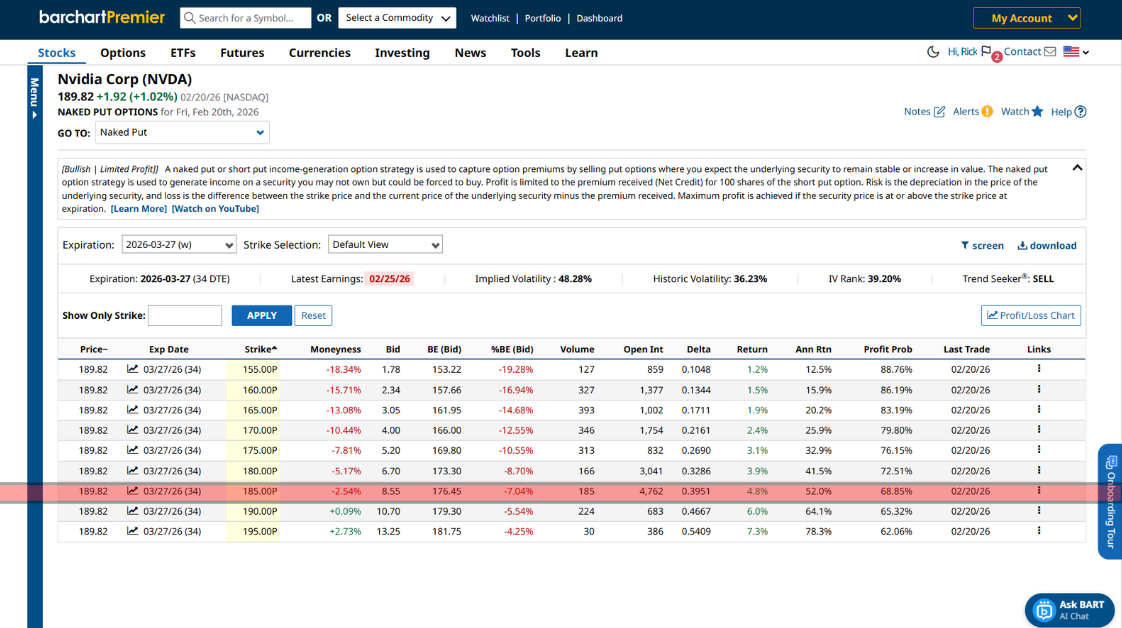Expand the Expiration date dropdown
Viewport: 1122px width, 628px height.
click(x=179, y=245)
